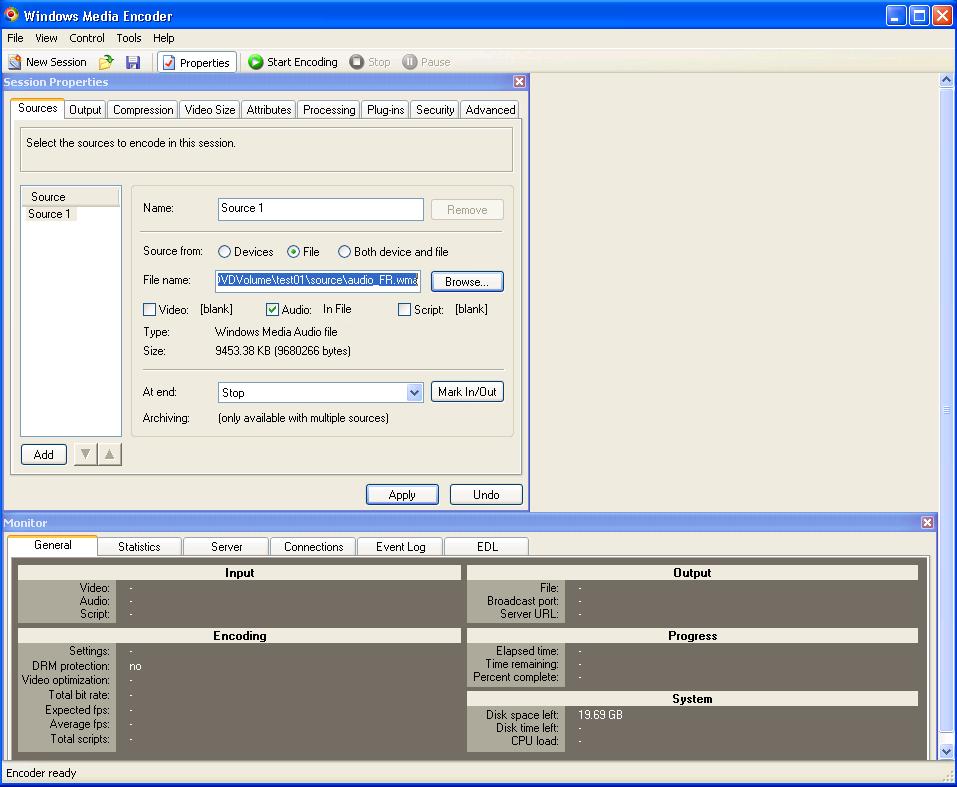Image resolution: width=957 pixels, height=787 pixels.
Task: Click the Source column header
Action: [x=70, y=197]
